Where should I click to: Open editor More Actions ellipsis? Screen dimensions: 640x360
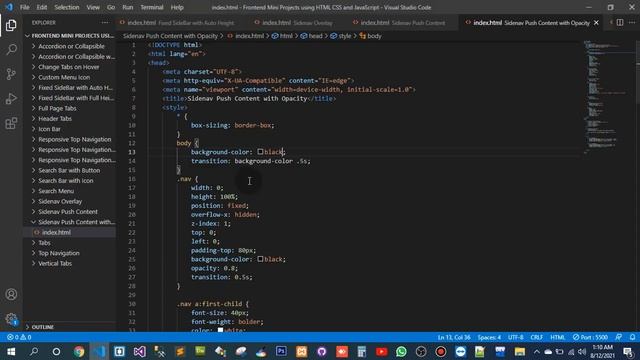click(x=632, y=22)
